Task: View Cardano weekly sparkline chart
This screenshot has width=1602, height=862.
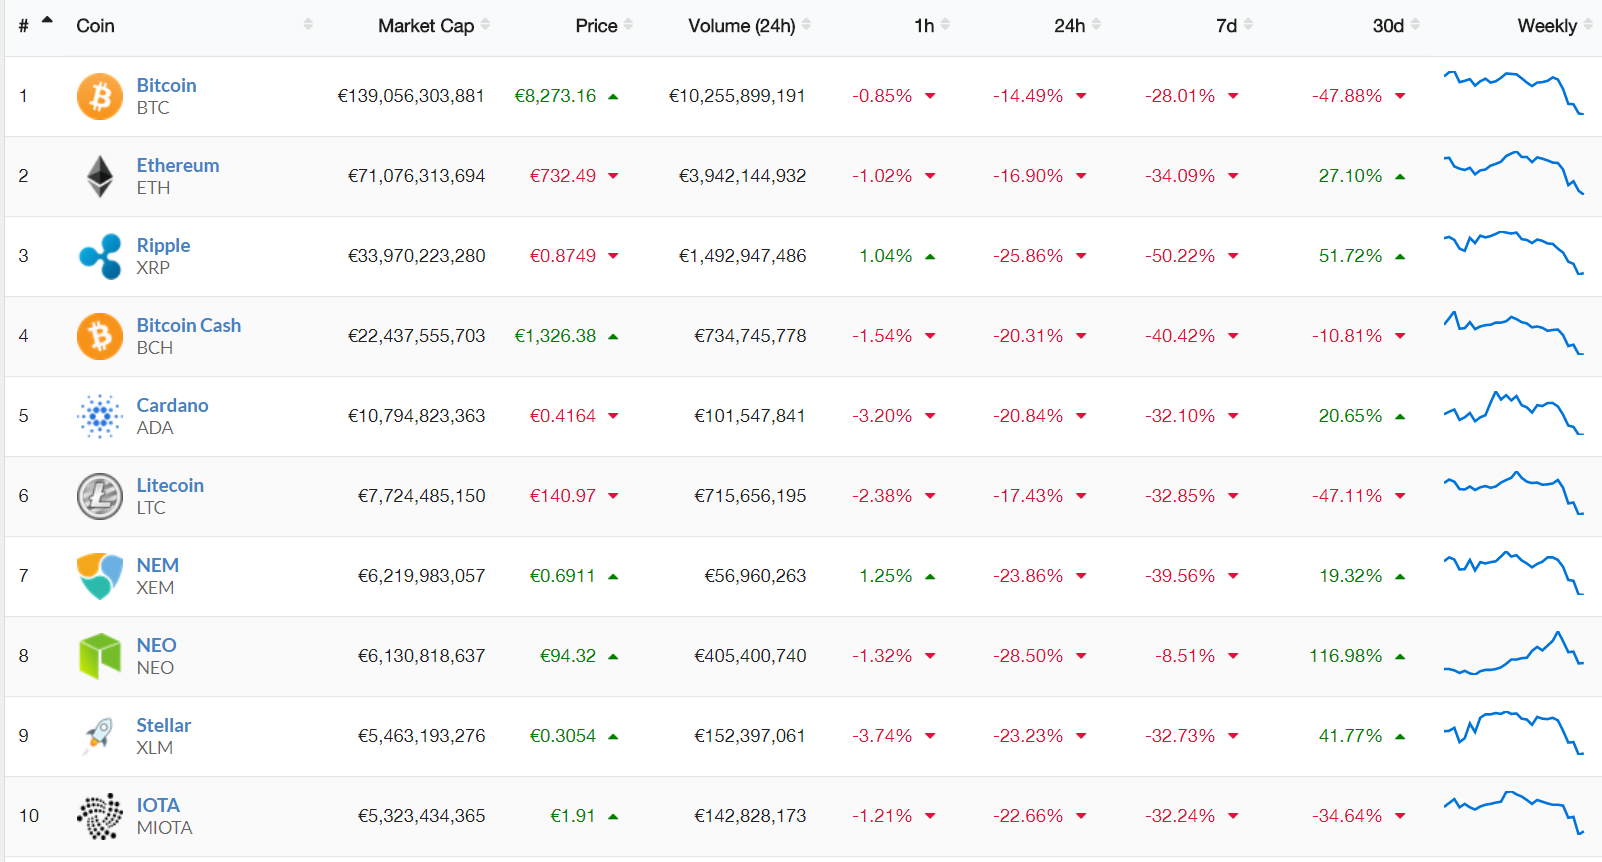Action: pos(1513,412)
